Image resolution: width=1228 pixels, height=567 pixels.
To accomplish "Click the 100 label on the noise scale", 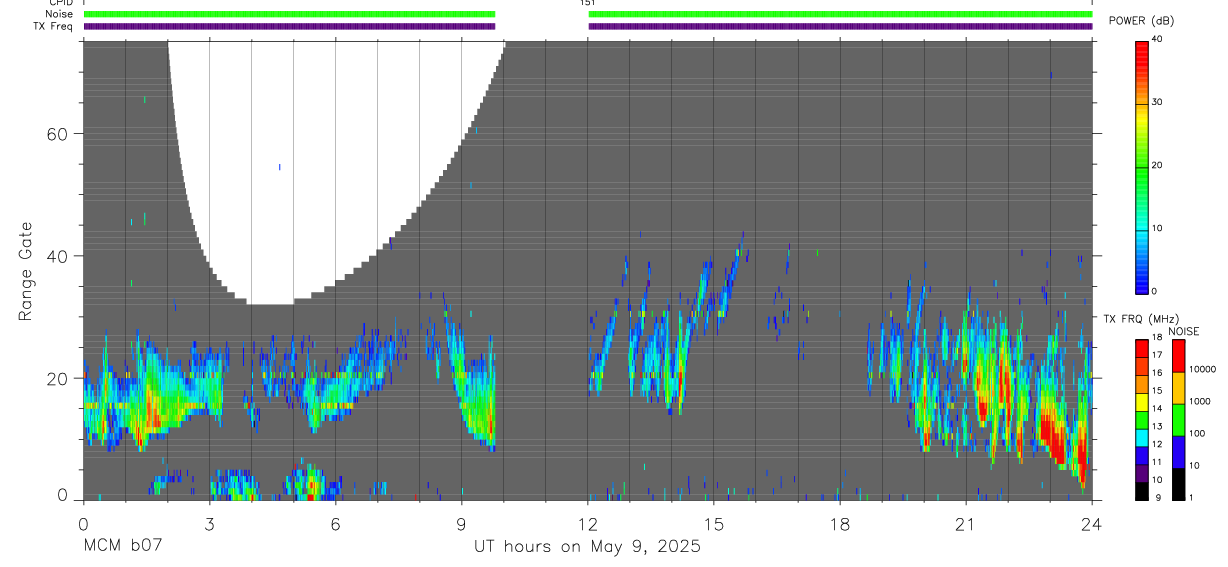I will click(x=1197, y=434).
